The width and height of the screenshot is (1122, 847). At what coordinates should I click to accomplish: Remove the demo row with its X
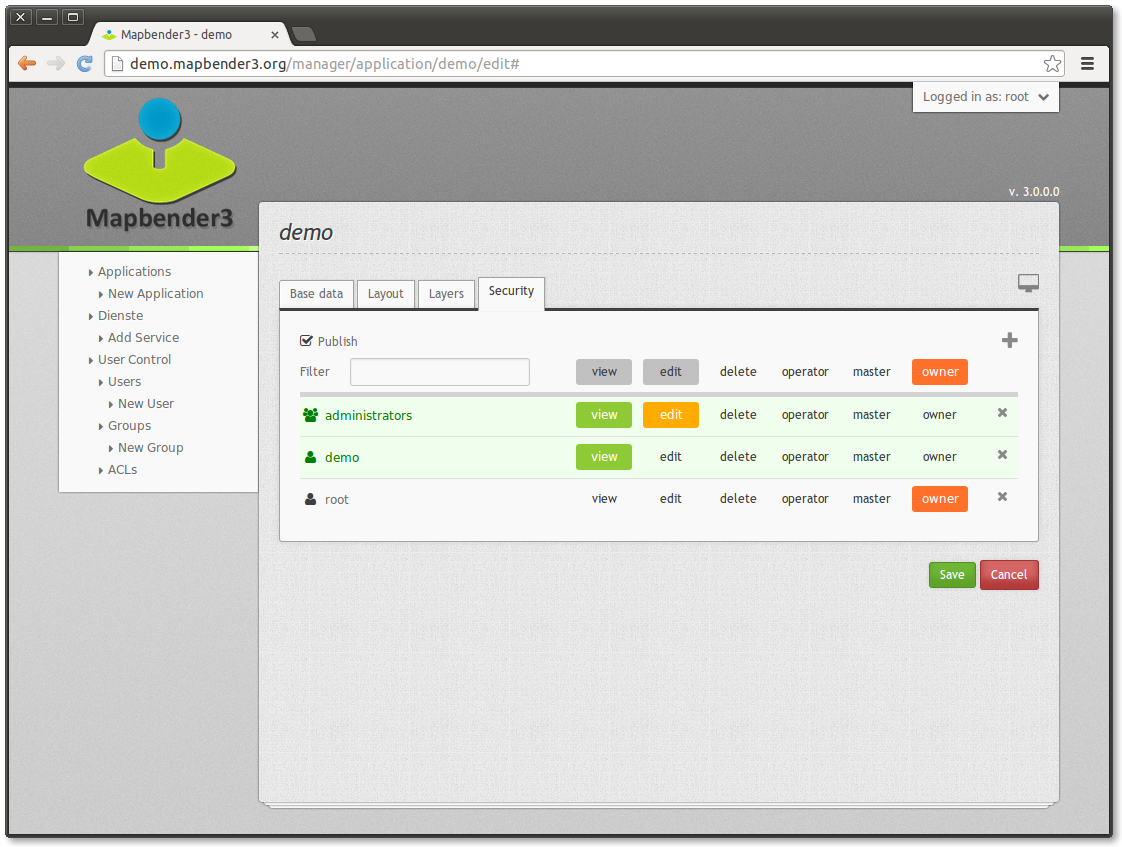(1003, 455)
